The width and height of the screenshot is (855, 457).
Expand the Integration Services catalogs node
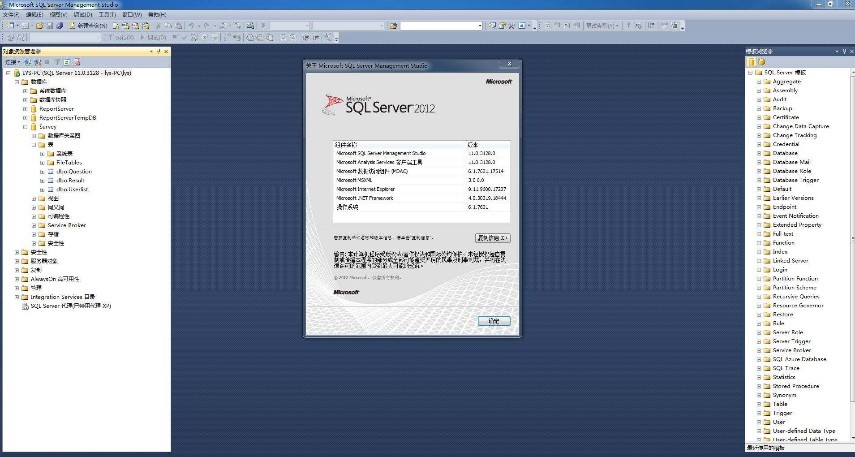[16, 297]
